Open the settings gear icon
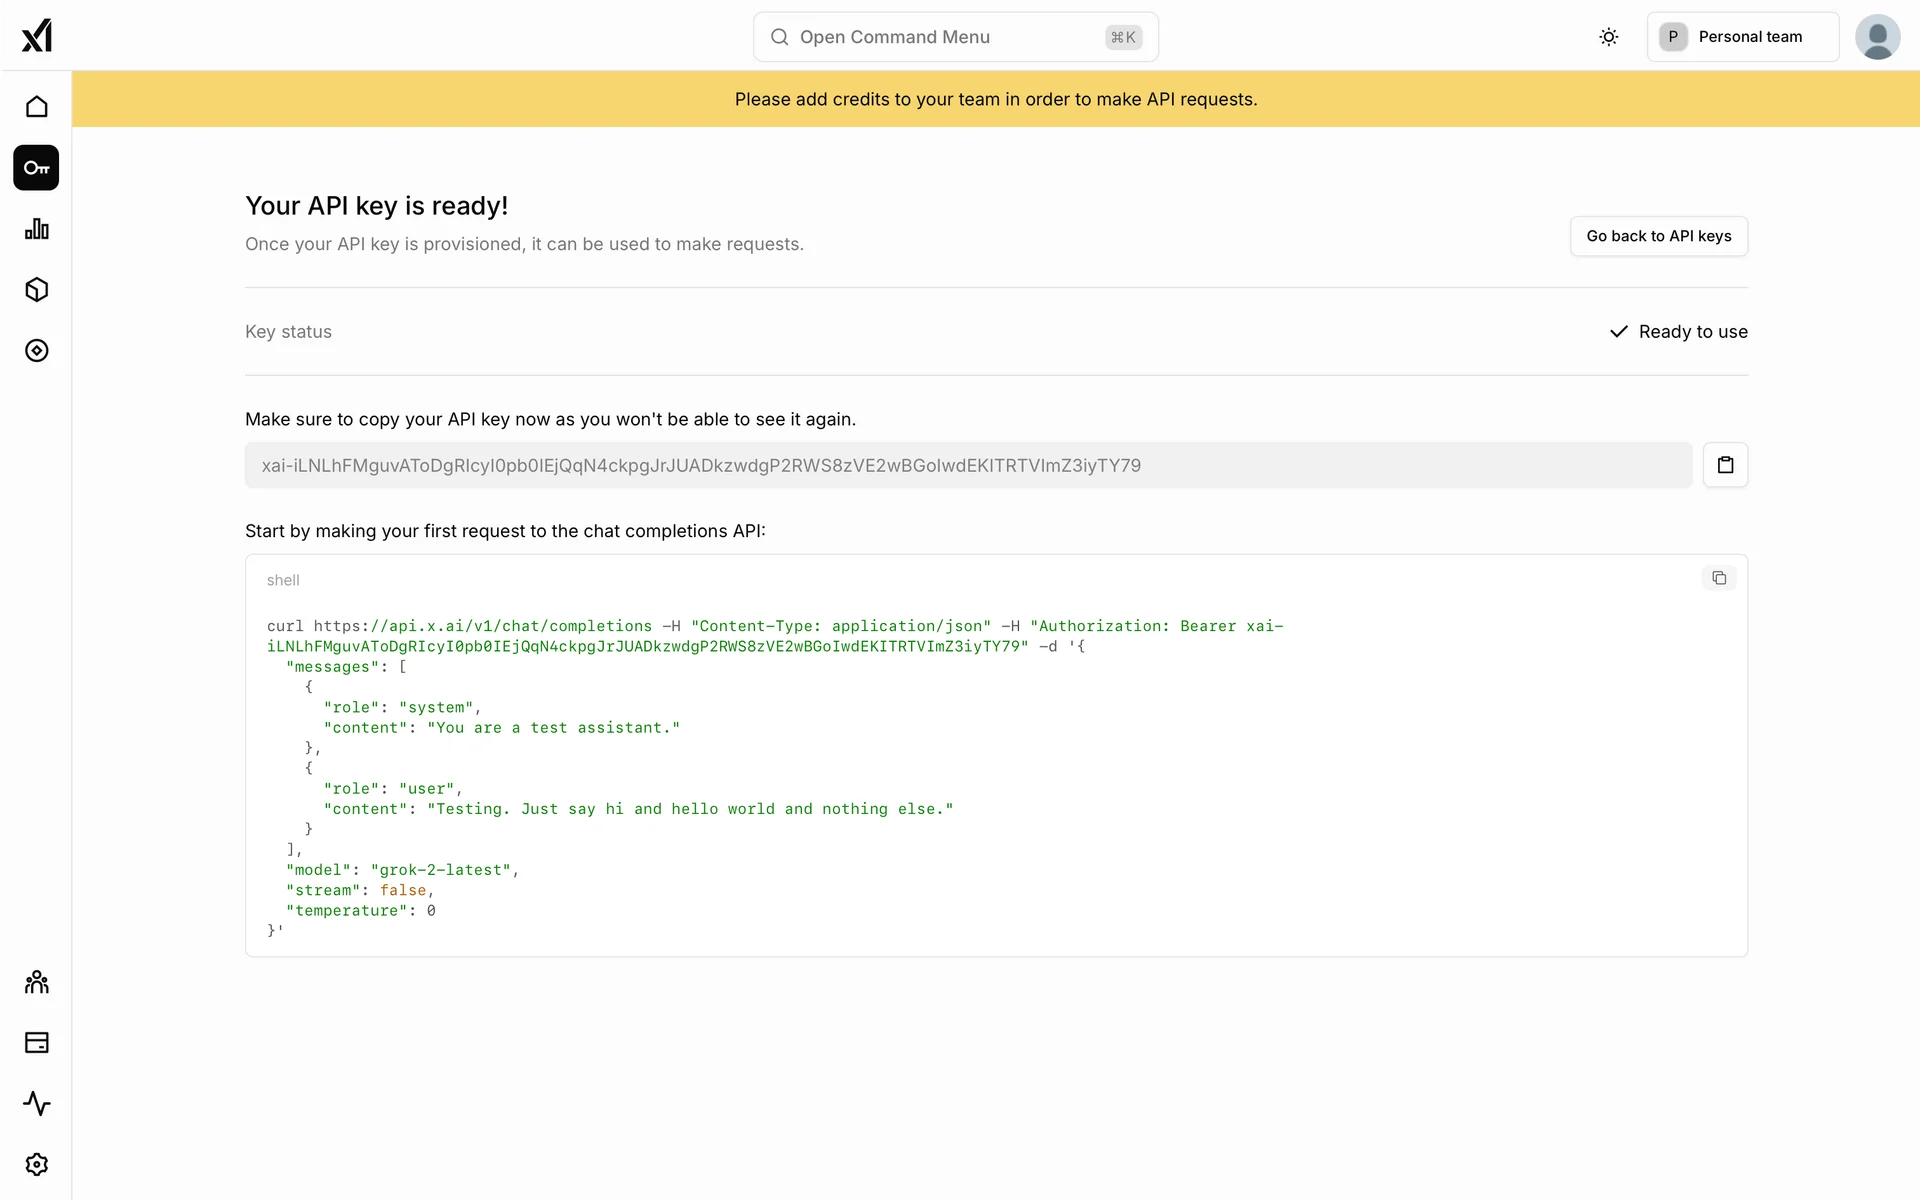This screenshot has width=1920, height=1200. coord(37,1165)
